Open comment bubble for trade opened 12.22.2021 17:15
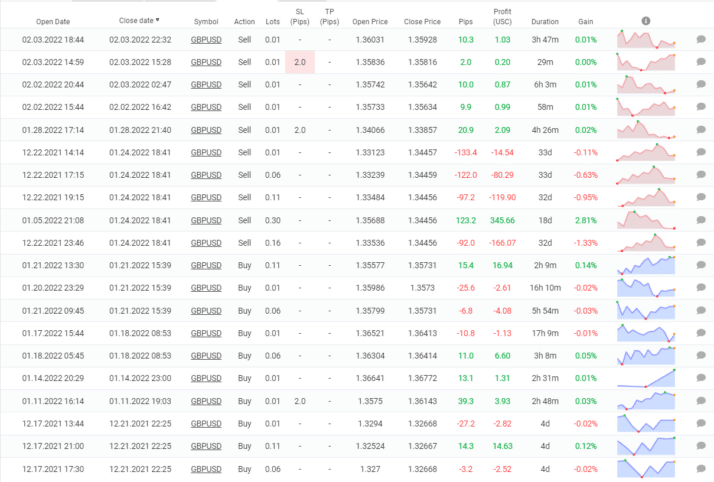 click(x=701, y=175)
